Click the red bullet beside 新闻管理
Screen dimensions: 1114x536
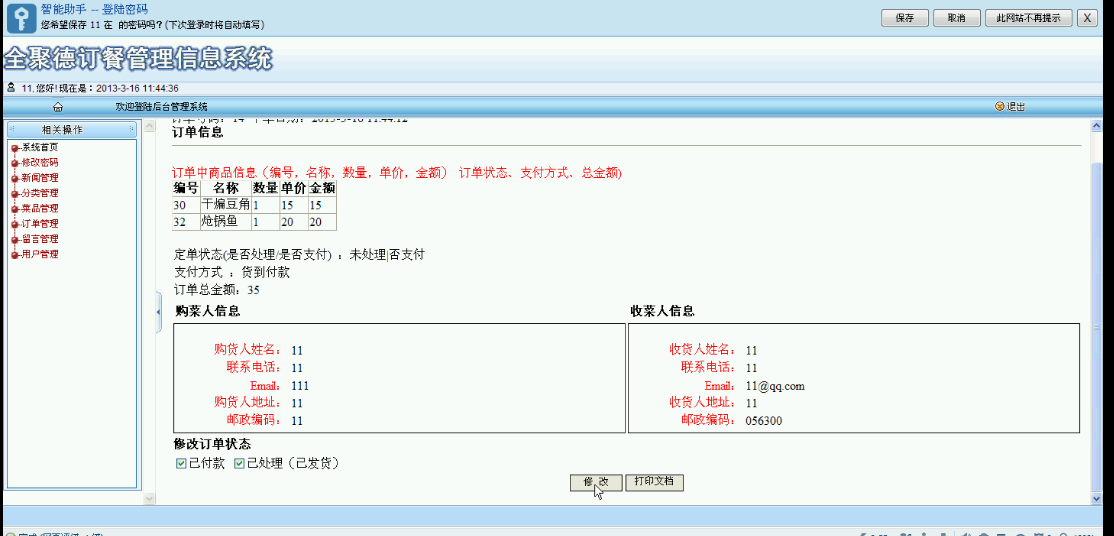click(15, 178)
